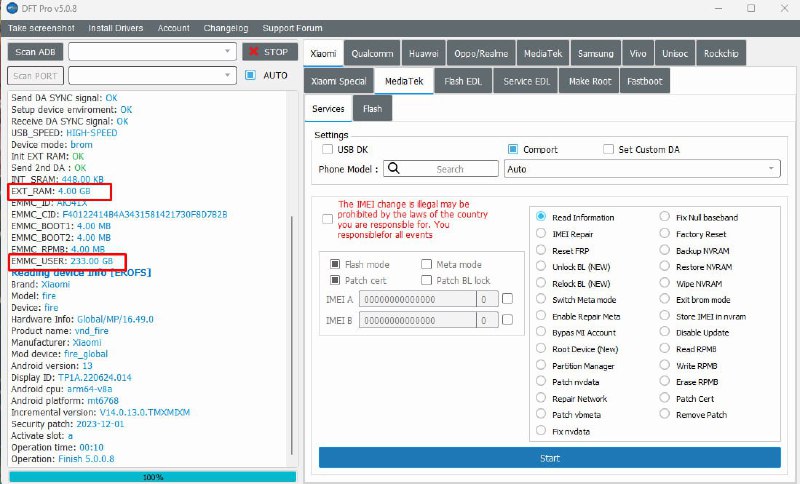
Task: Open the Xiaomi Special tab
Action: coord(339,81)
